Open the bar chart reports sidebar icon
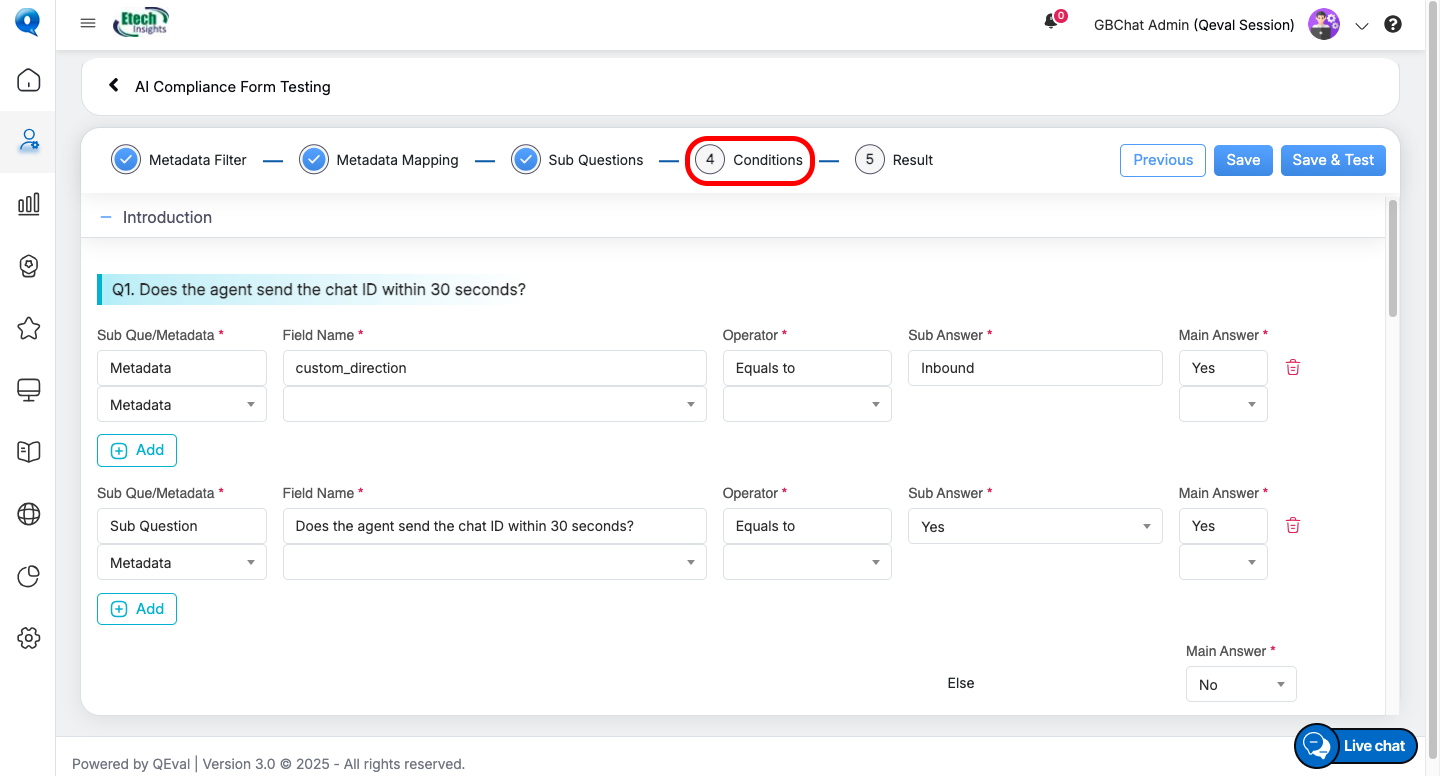This screenshot has height=776, width=1440. pyautogui.click(x=29, y=204)
